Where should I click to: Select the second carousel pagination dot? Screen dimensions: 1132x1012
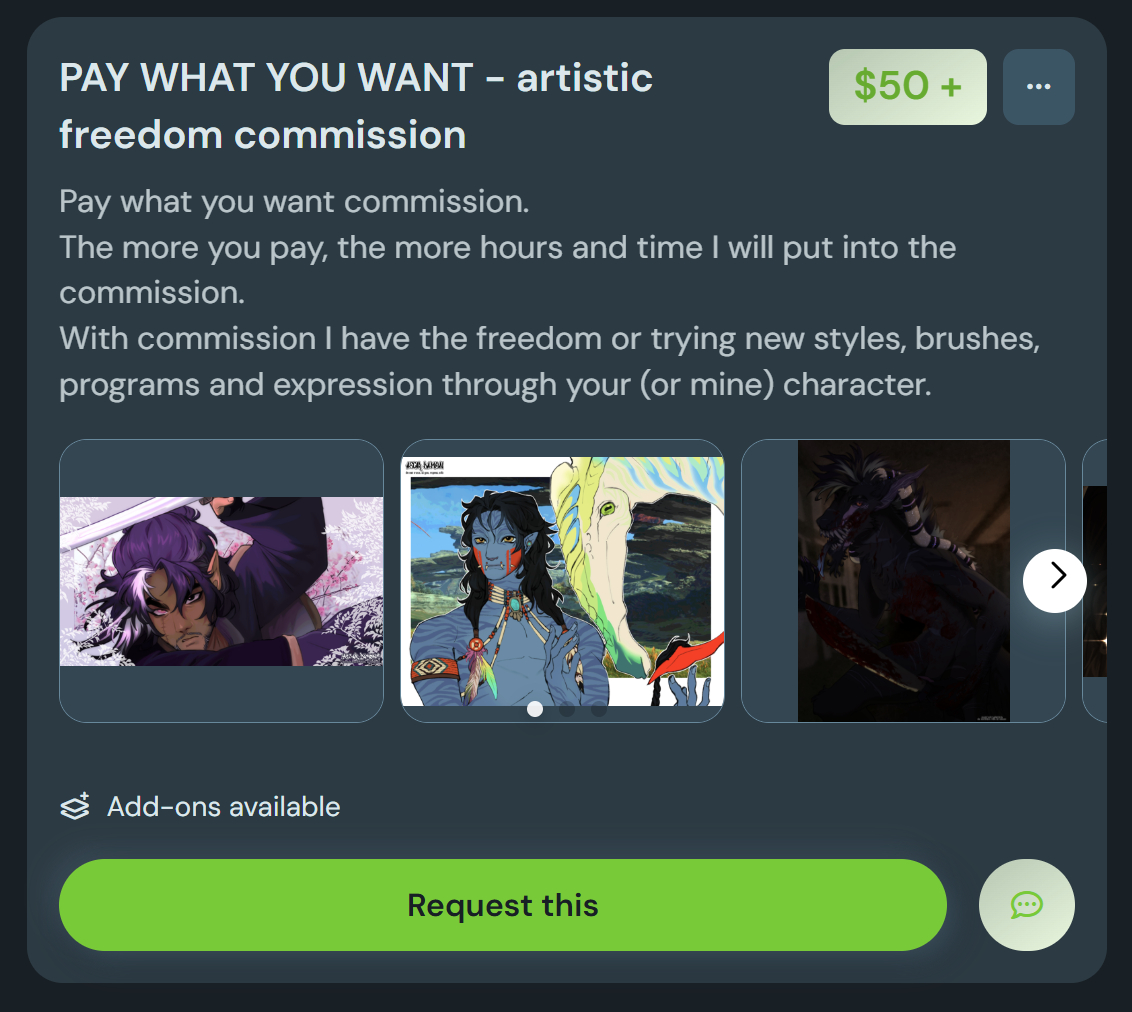567,709
